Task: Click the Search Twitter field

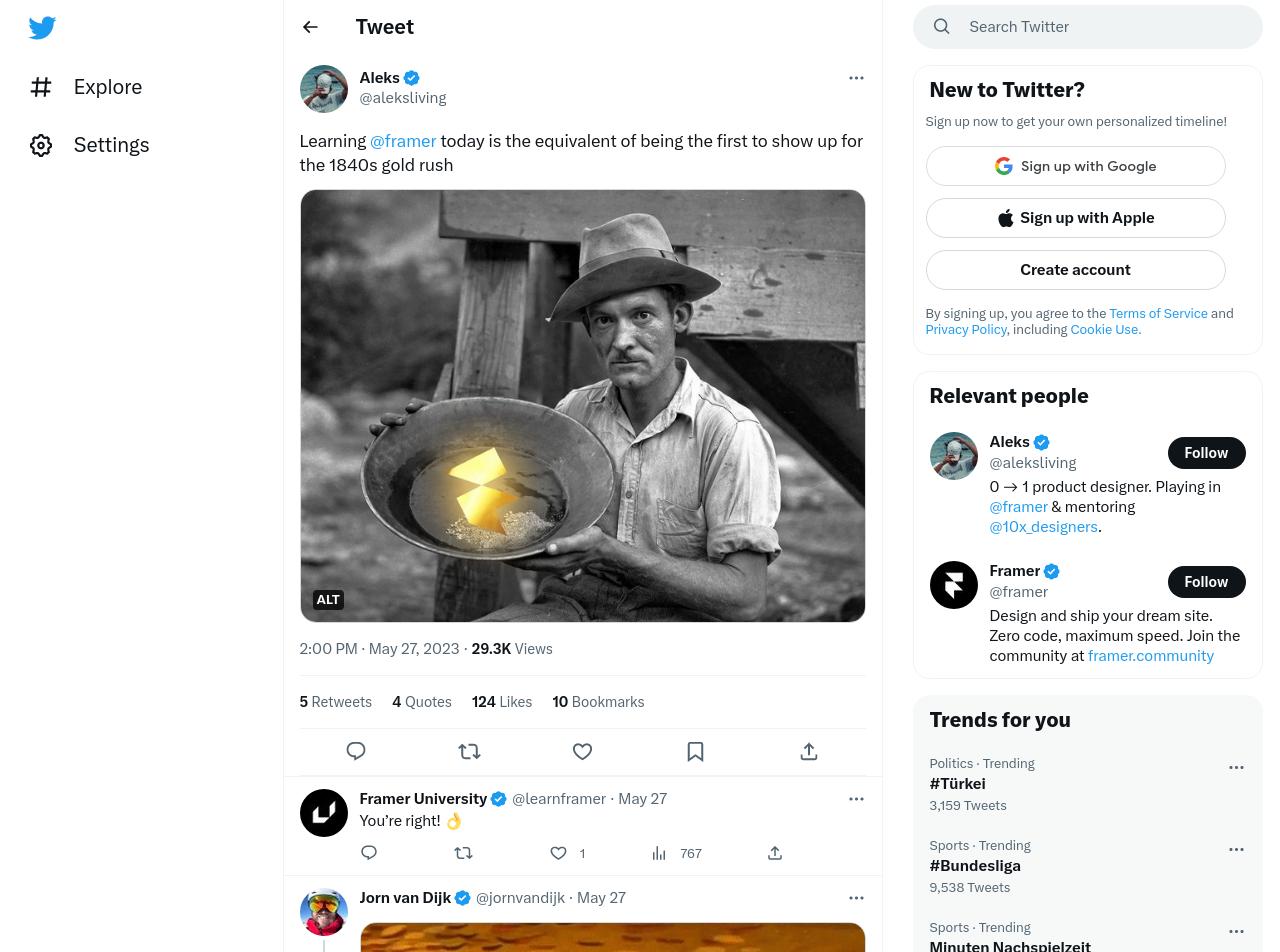Action: coord(1105,27)
